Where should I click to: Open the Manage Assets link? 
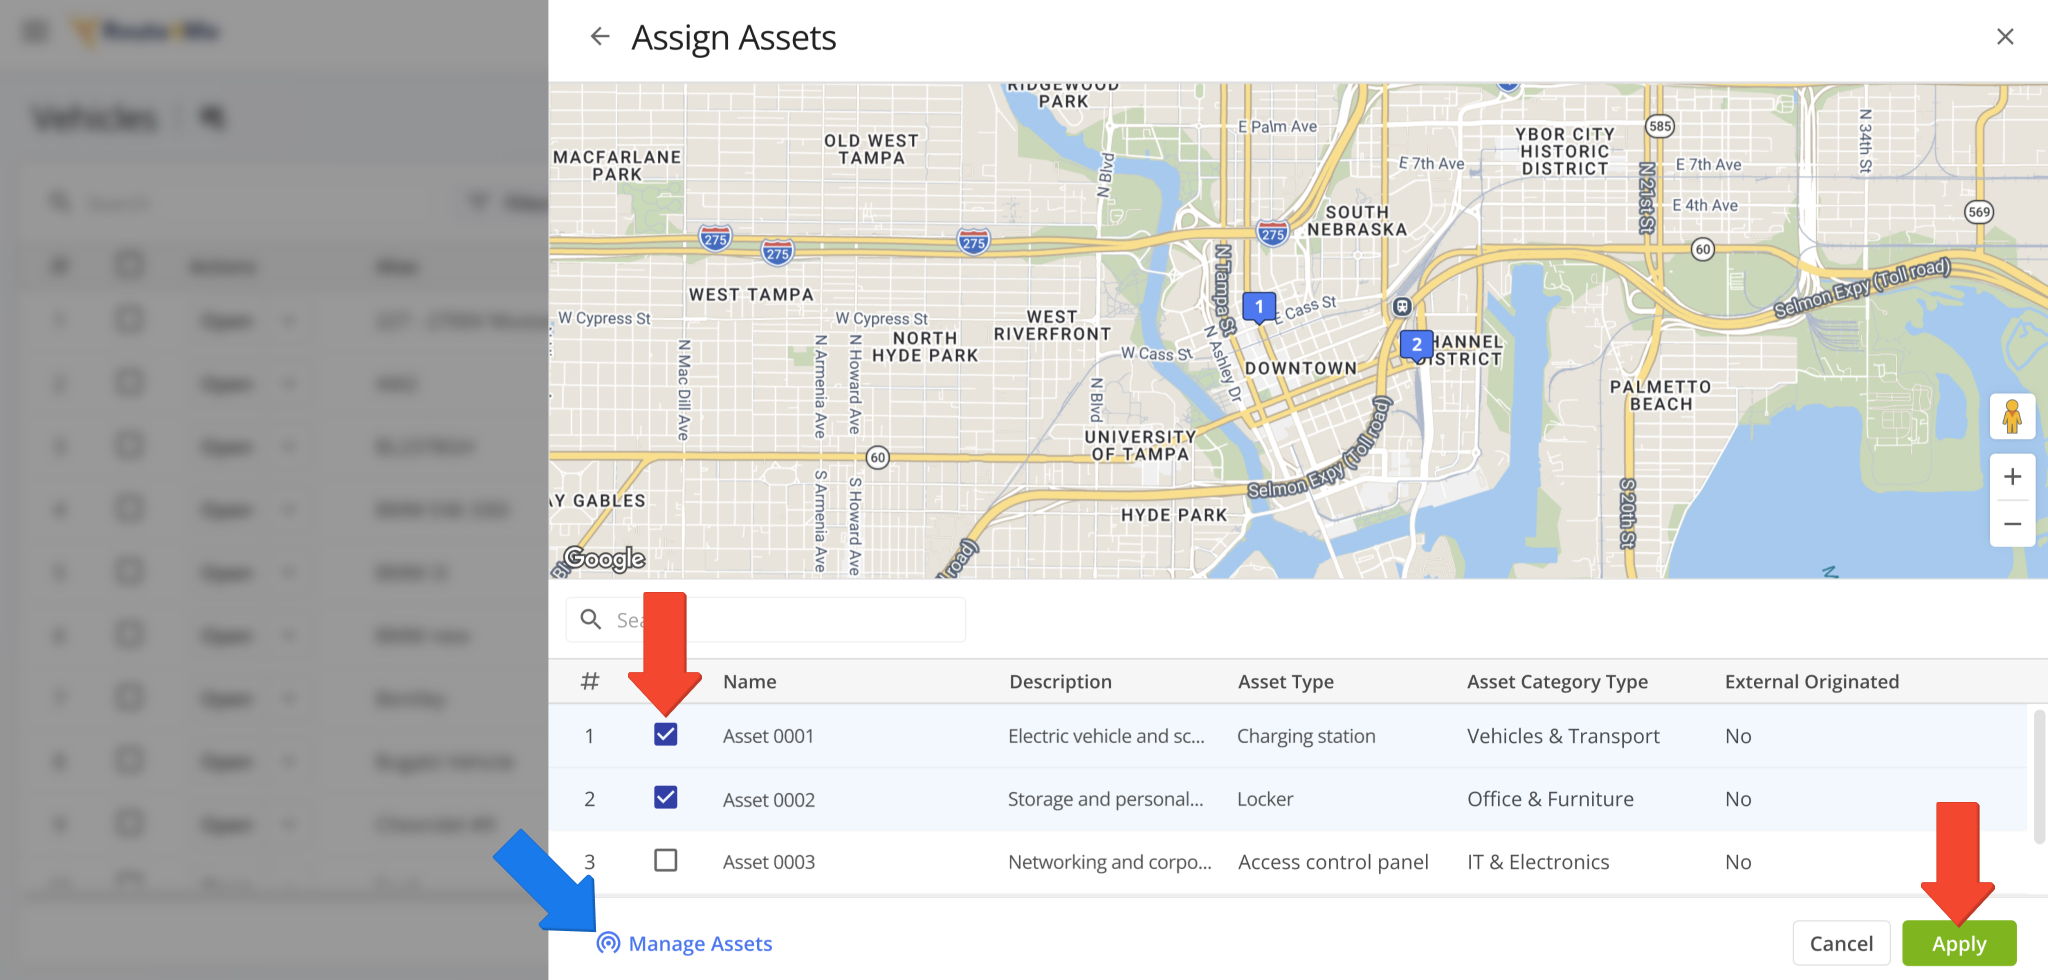[685, 944]
